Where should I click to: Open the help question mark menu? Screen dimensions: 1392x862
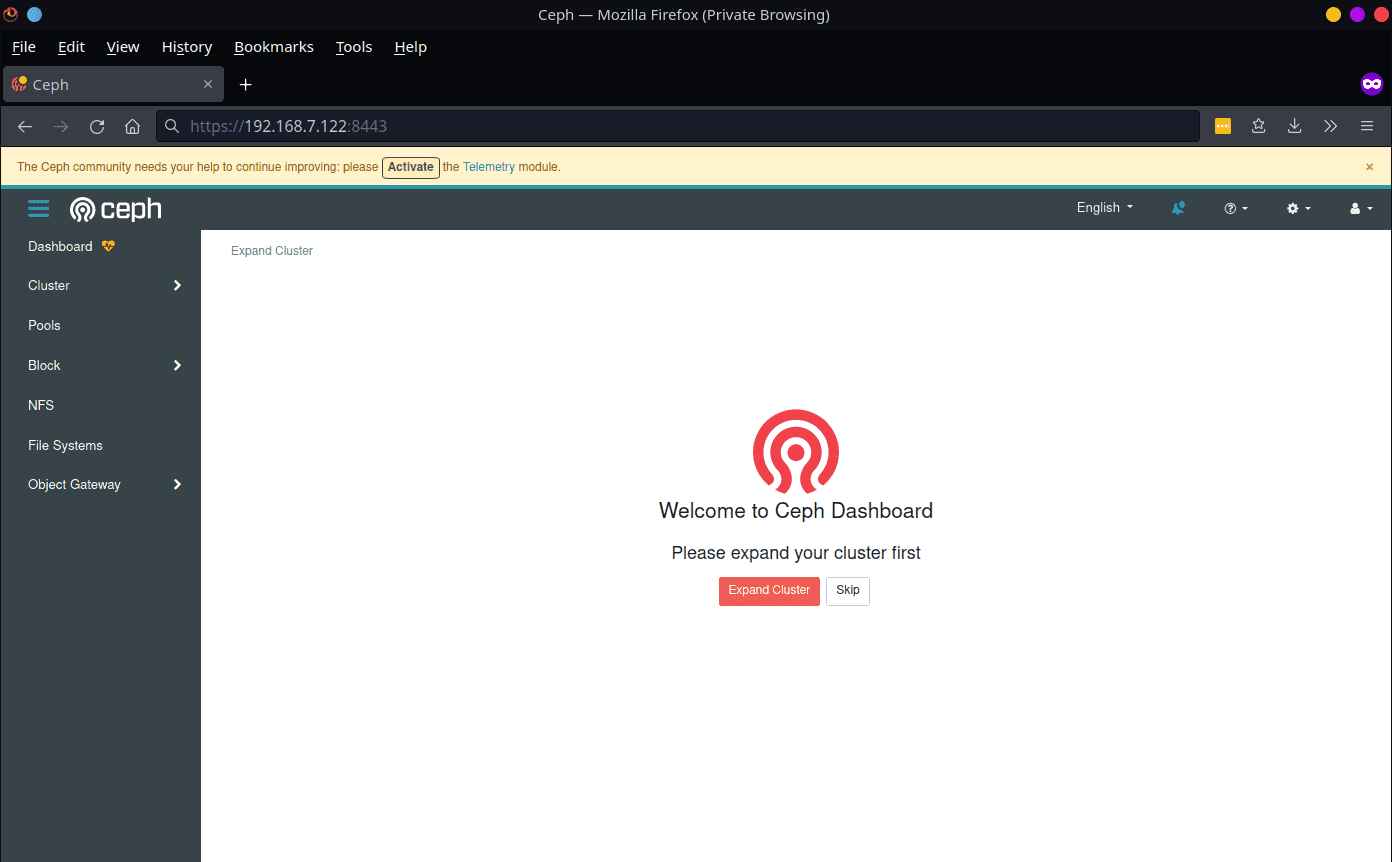[1236, 208]
